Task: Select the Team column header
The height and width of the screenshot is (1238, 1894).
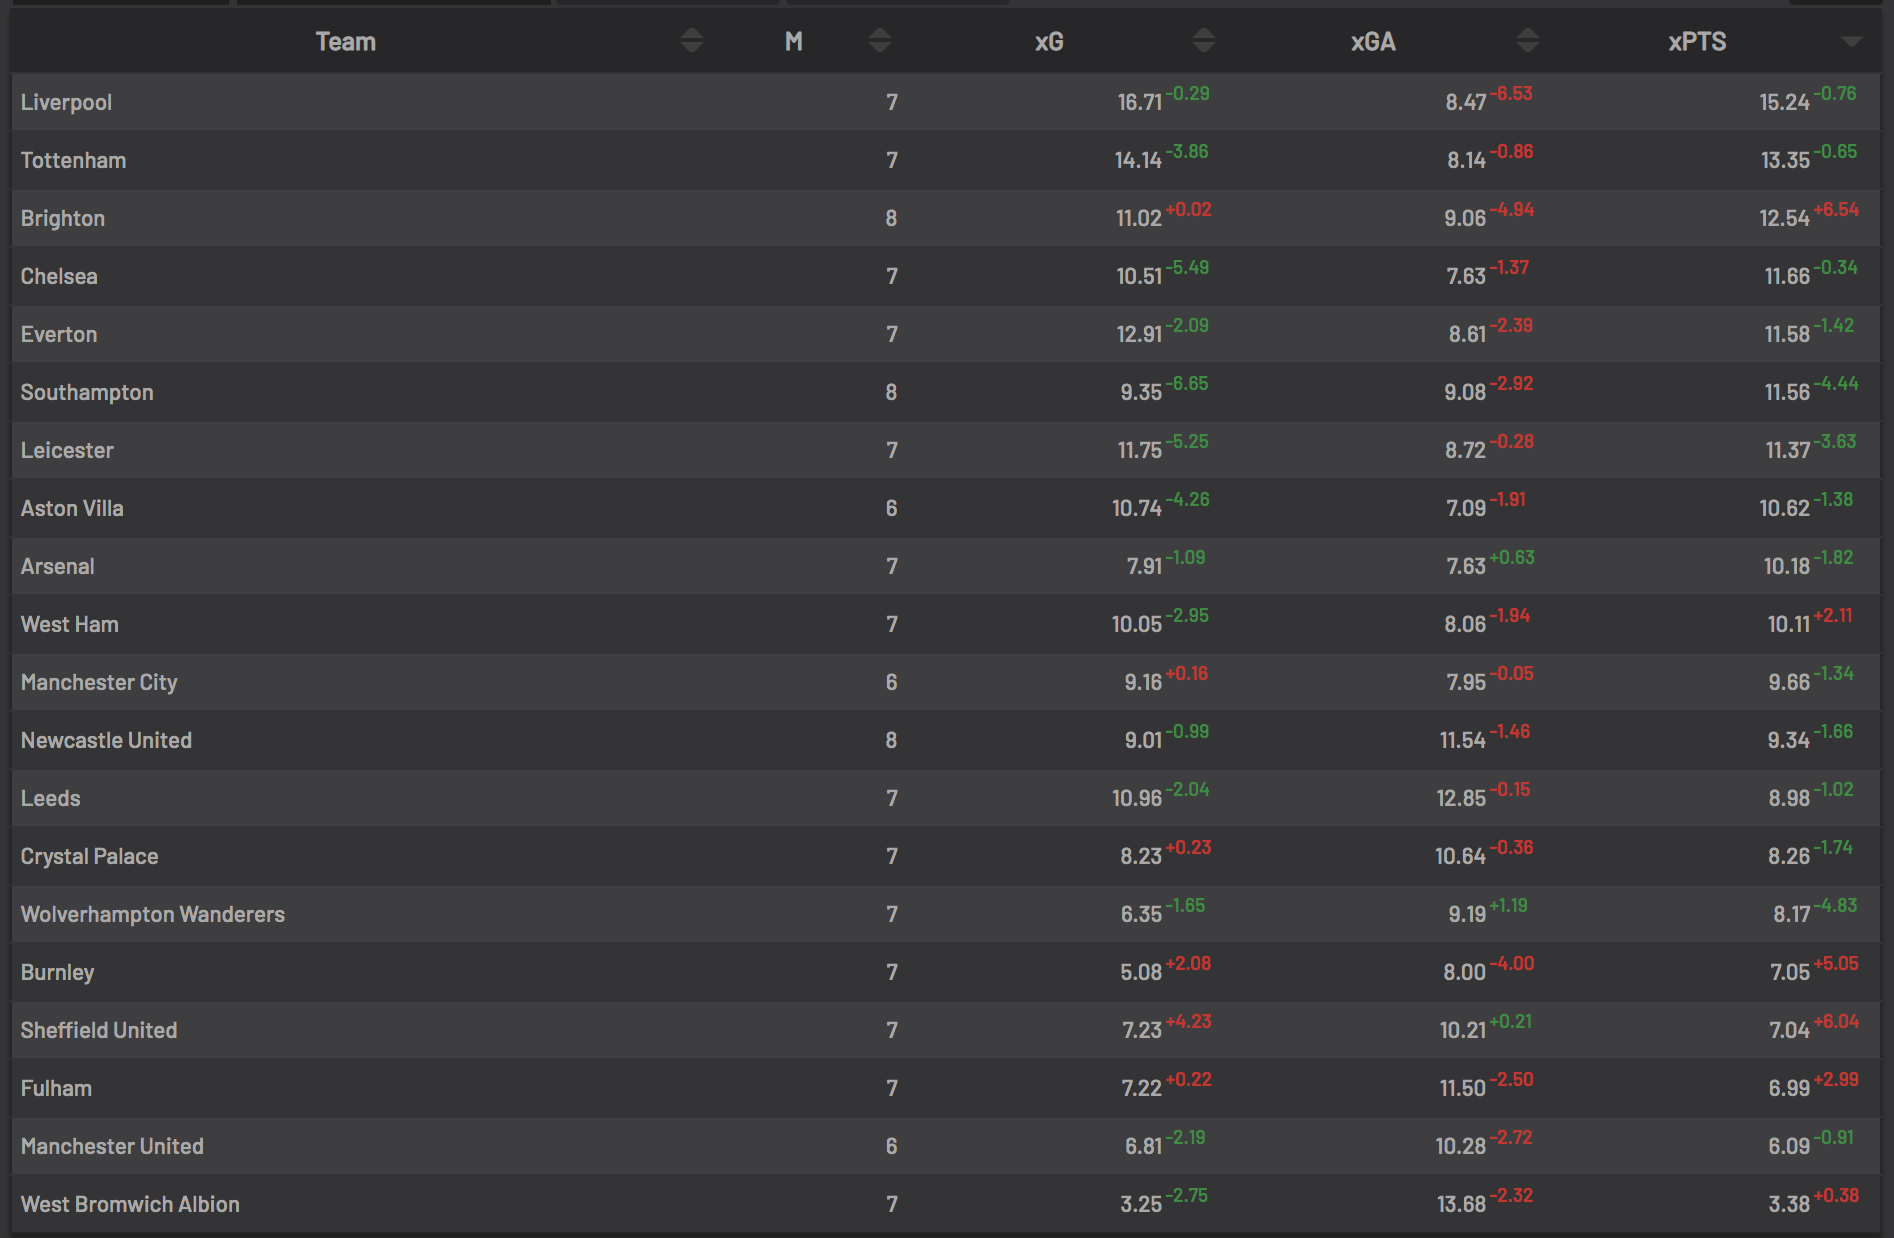Action: [x=346, y=42]
